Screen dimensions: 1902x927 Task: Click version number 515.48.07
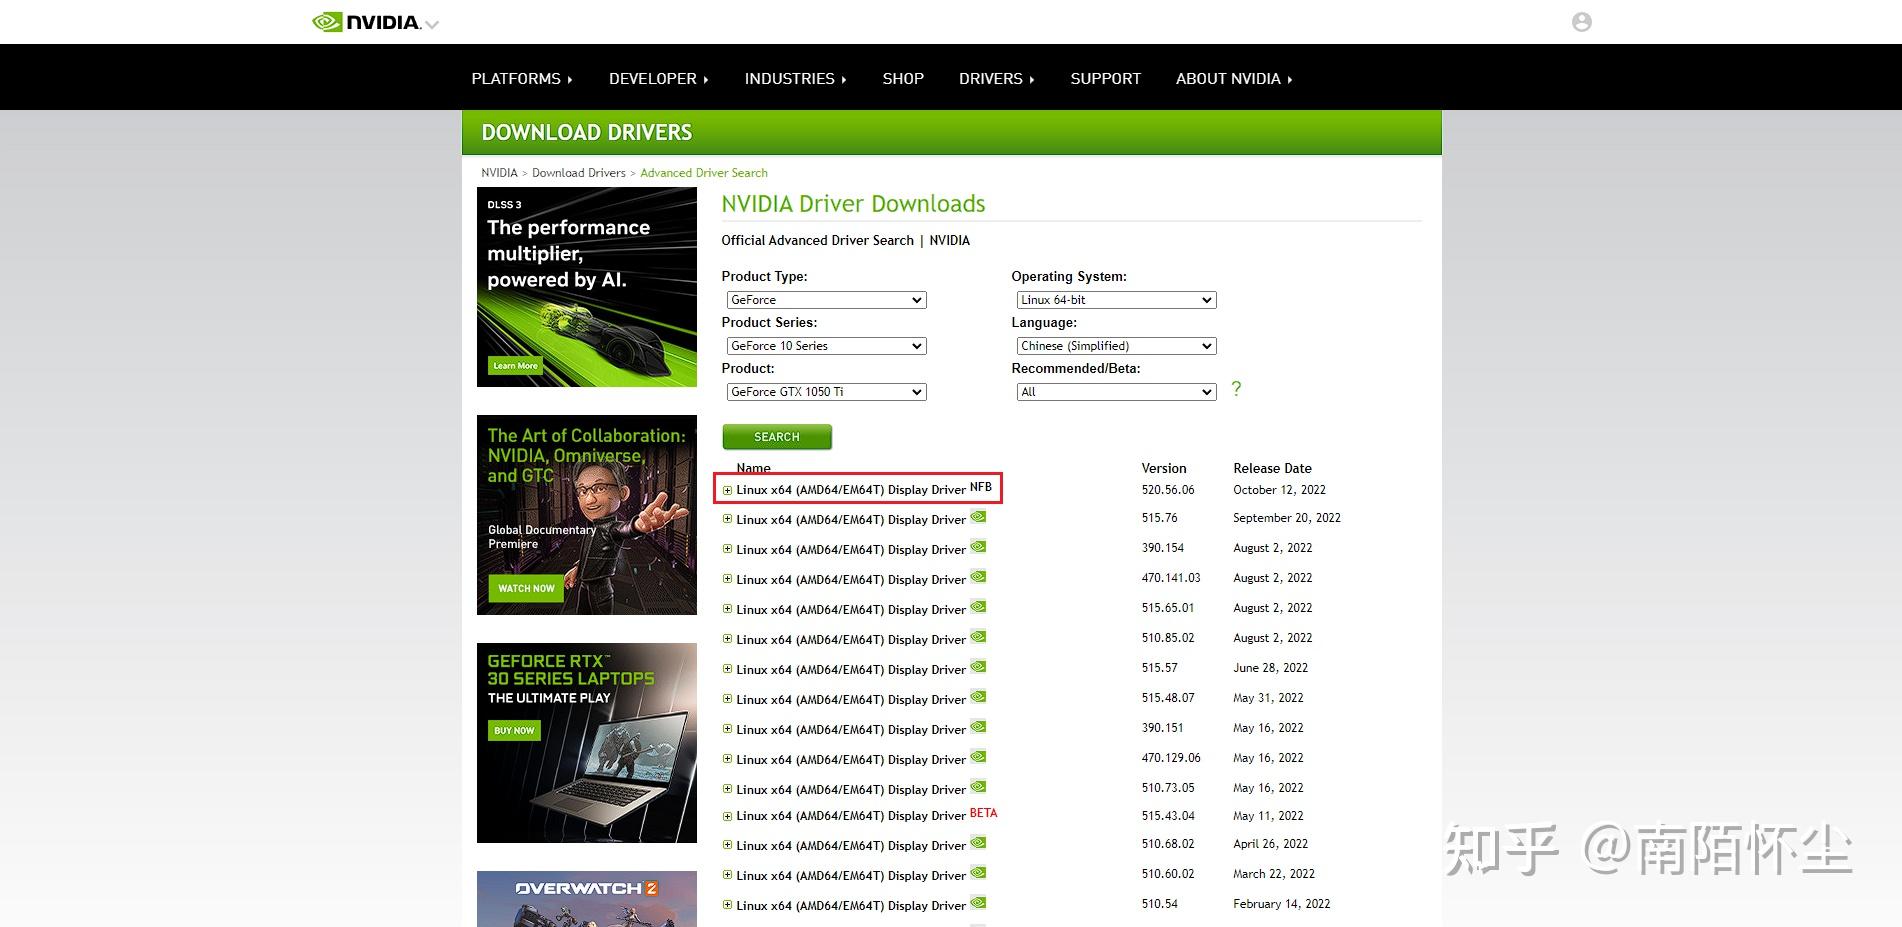tap(1168, 698)
